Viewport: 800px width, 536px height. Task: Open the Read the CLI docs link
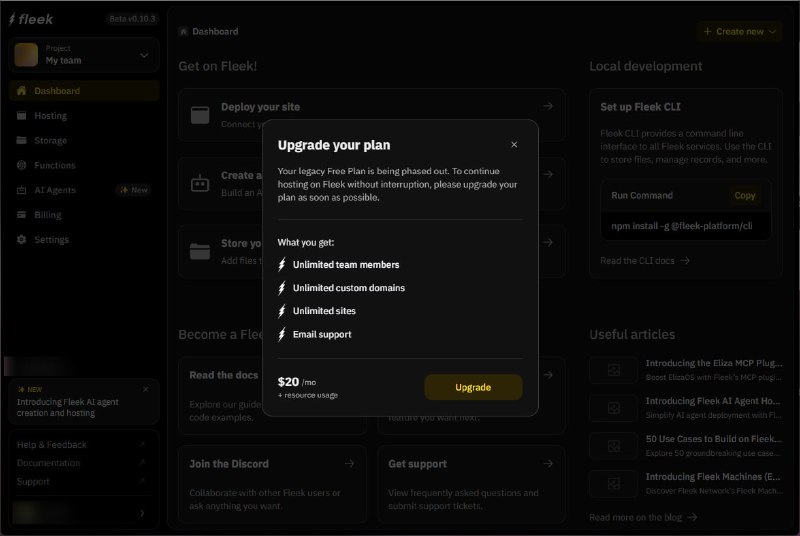pos(645,261)
